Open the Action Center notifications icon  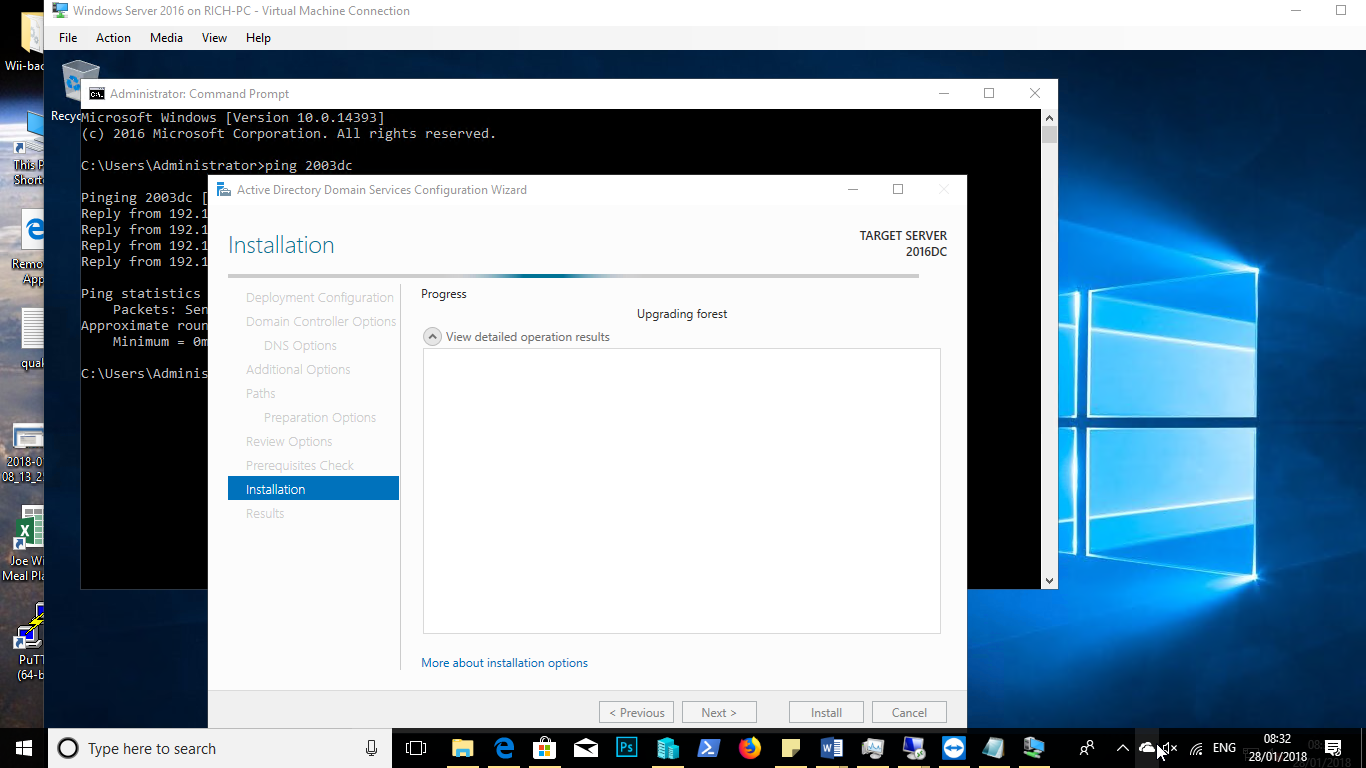pos(1333,748)
